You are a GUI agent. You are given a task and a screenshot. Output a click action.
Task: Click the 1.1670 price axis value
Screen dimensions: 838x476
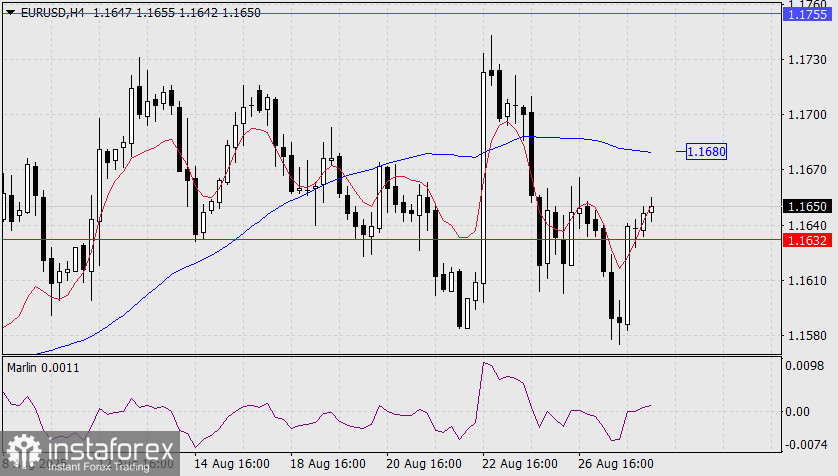pyautogui.click(x=807, y=169)
